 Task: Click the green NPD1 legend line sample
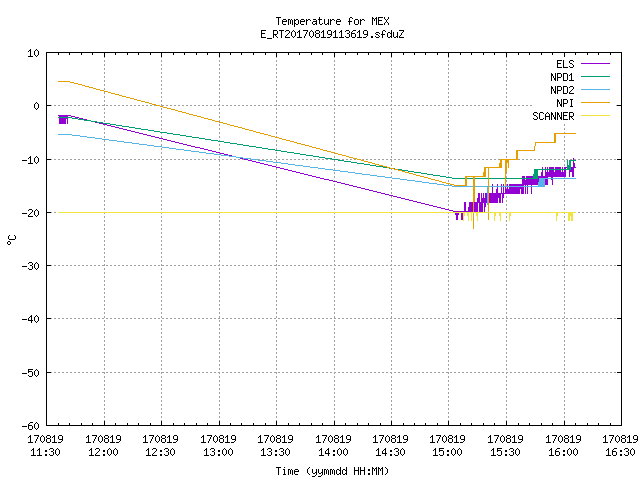tap(595, 77)
